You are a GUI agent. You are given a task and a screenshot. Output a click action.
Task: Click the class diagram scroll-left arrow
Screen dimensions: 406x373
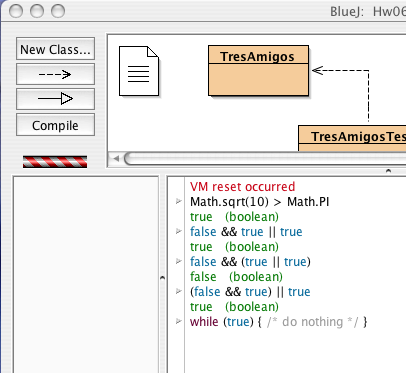(x=116, y=158)
